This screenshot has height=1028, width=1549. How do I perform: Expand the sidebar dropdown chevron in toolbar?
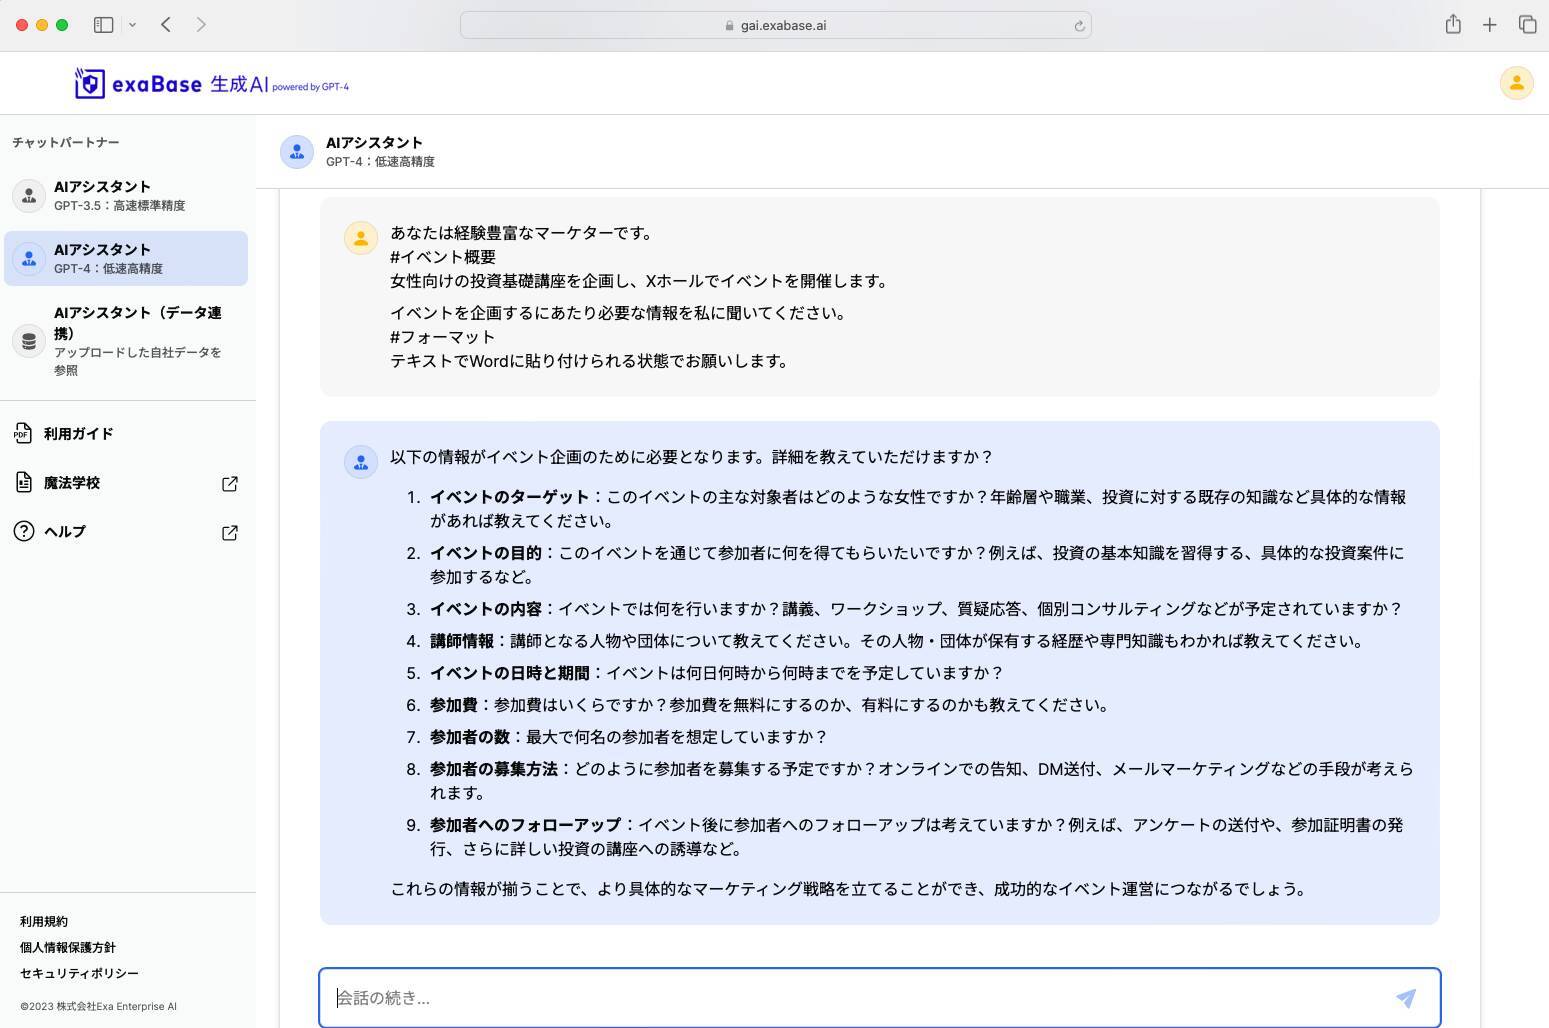(132, 25)
